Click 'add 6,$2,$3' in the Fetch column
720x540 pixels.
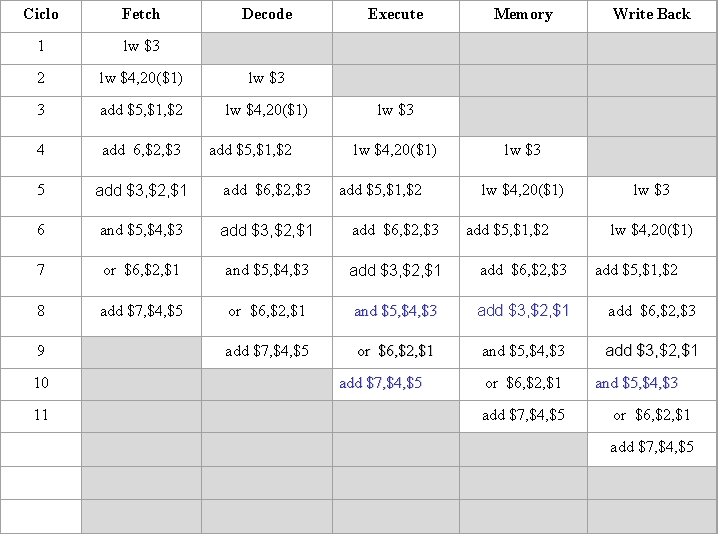pyautogui.click(x=141, y=151)
